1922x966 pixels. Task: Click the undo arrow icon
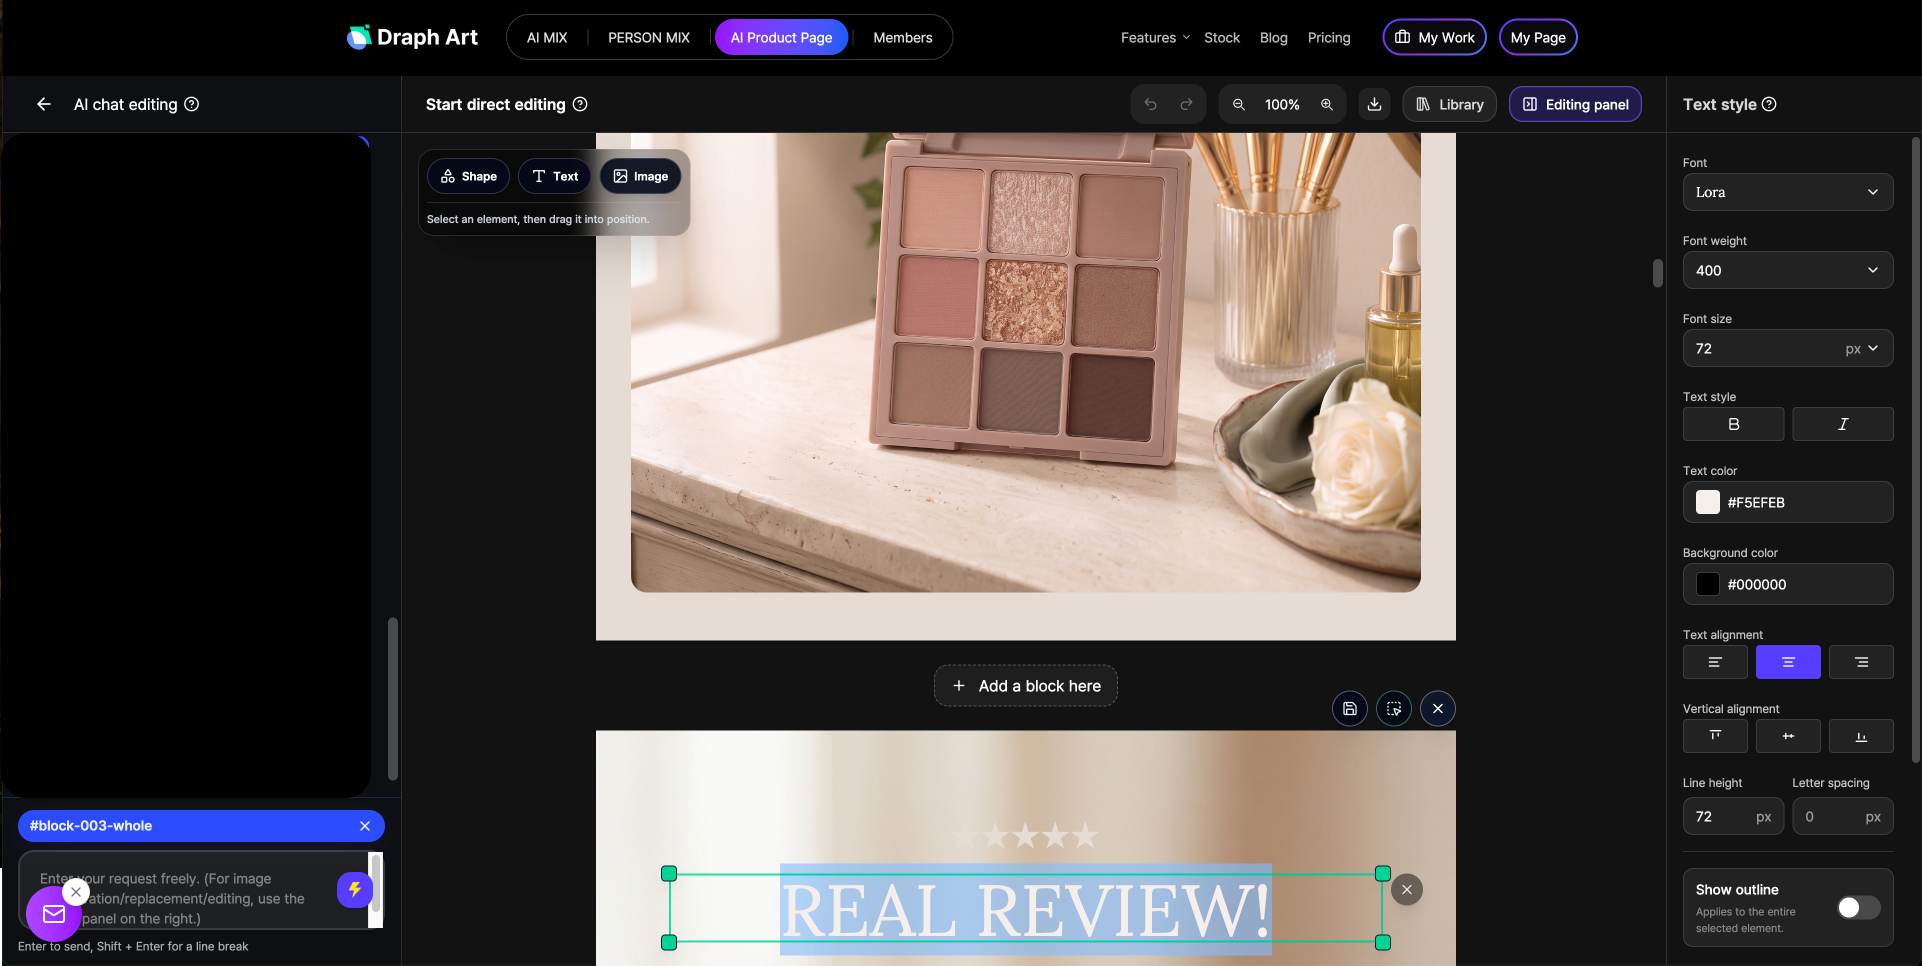coord(1150,104)
